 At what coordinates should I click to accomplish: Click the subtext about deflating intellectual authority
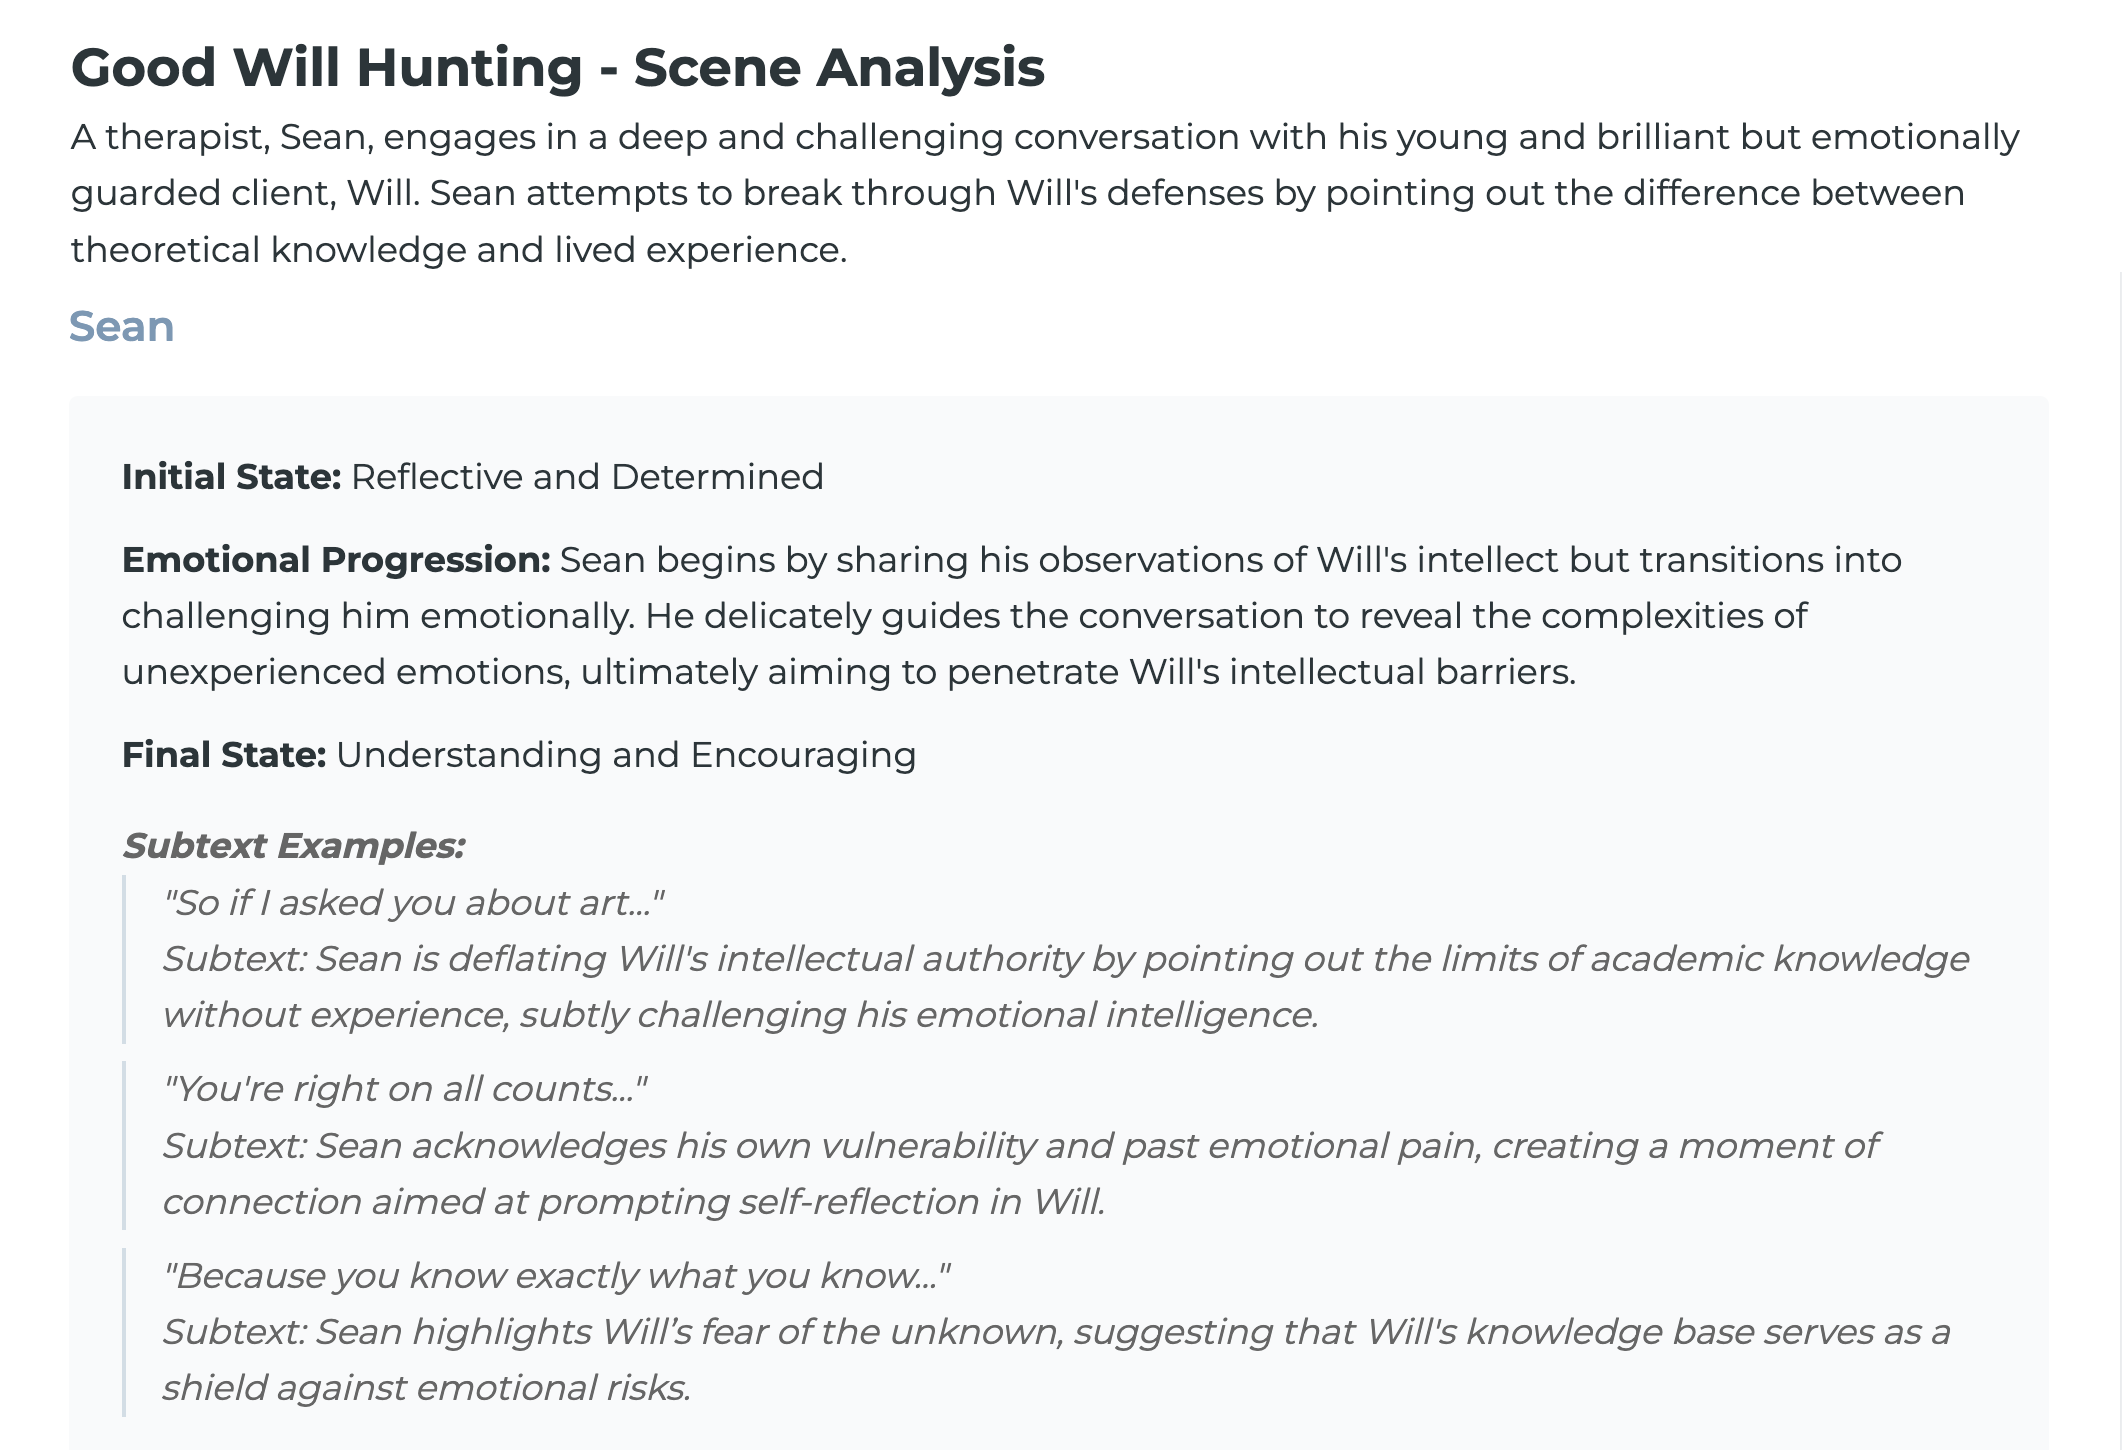pyautogui.click(x=1066, y=987)
